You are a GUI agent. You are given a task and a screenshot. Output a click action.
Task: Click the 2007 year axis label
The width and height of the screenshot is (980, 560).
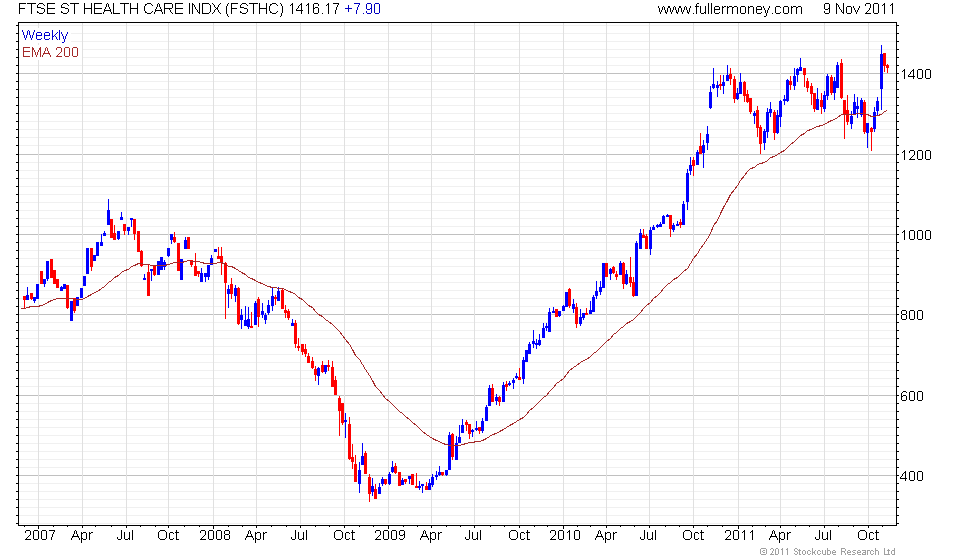click(39, 536)
